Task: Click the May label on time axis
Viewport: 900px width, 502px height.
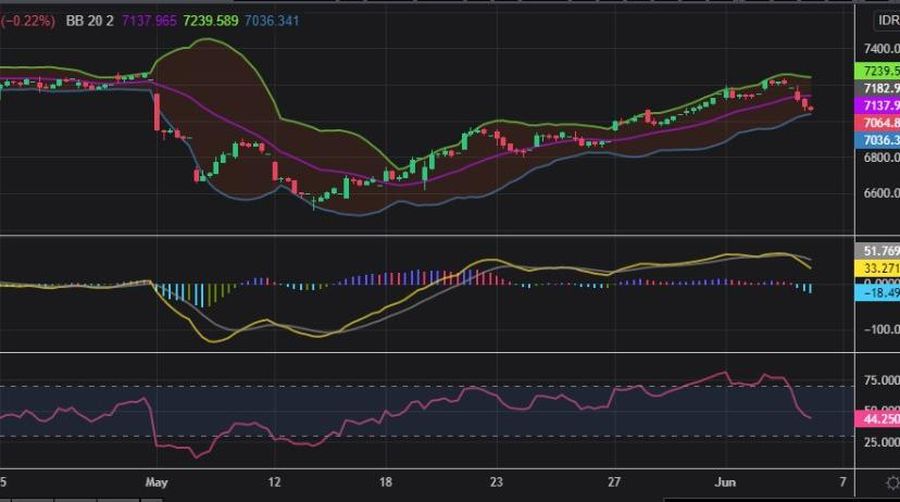Action: click(x=157, y=482)
